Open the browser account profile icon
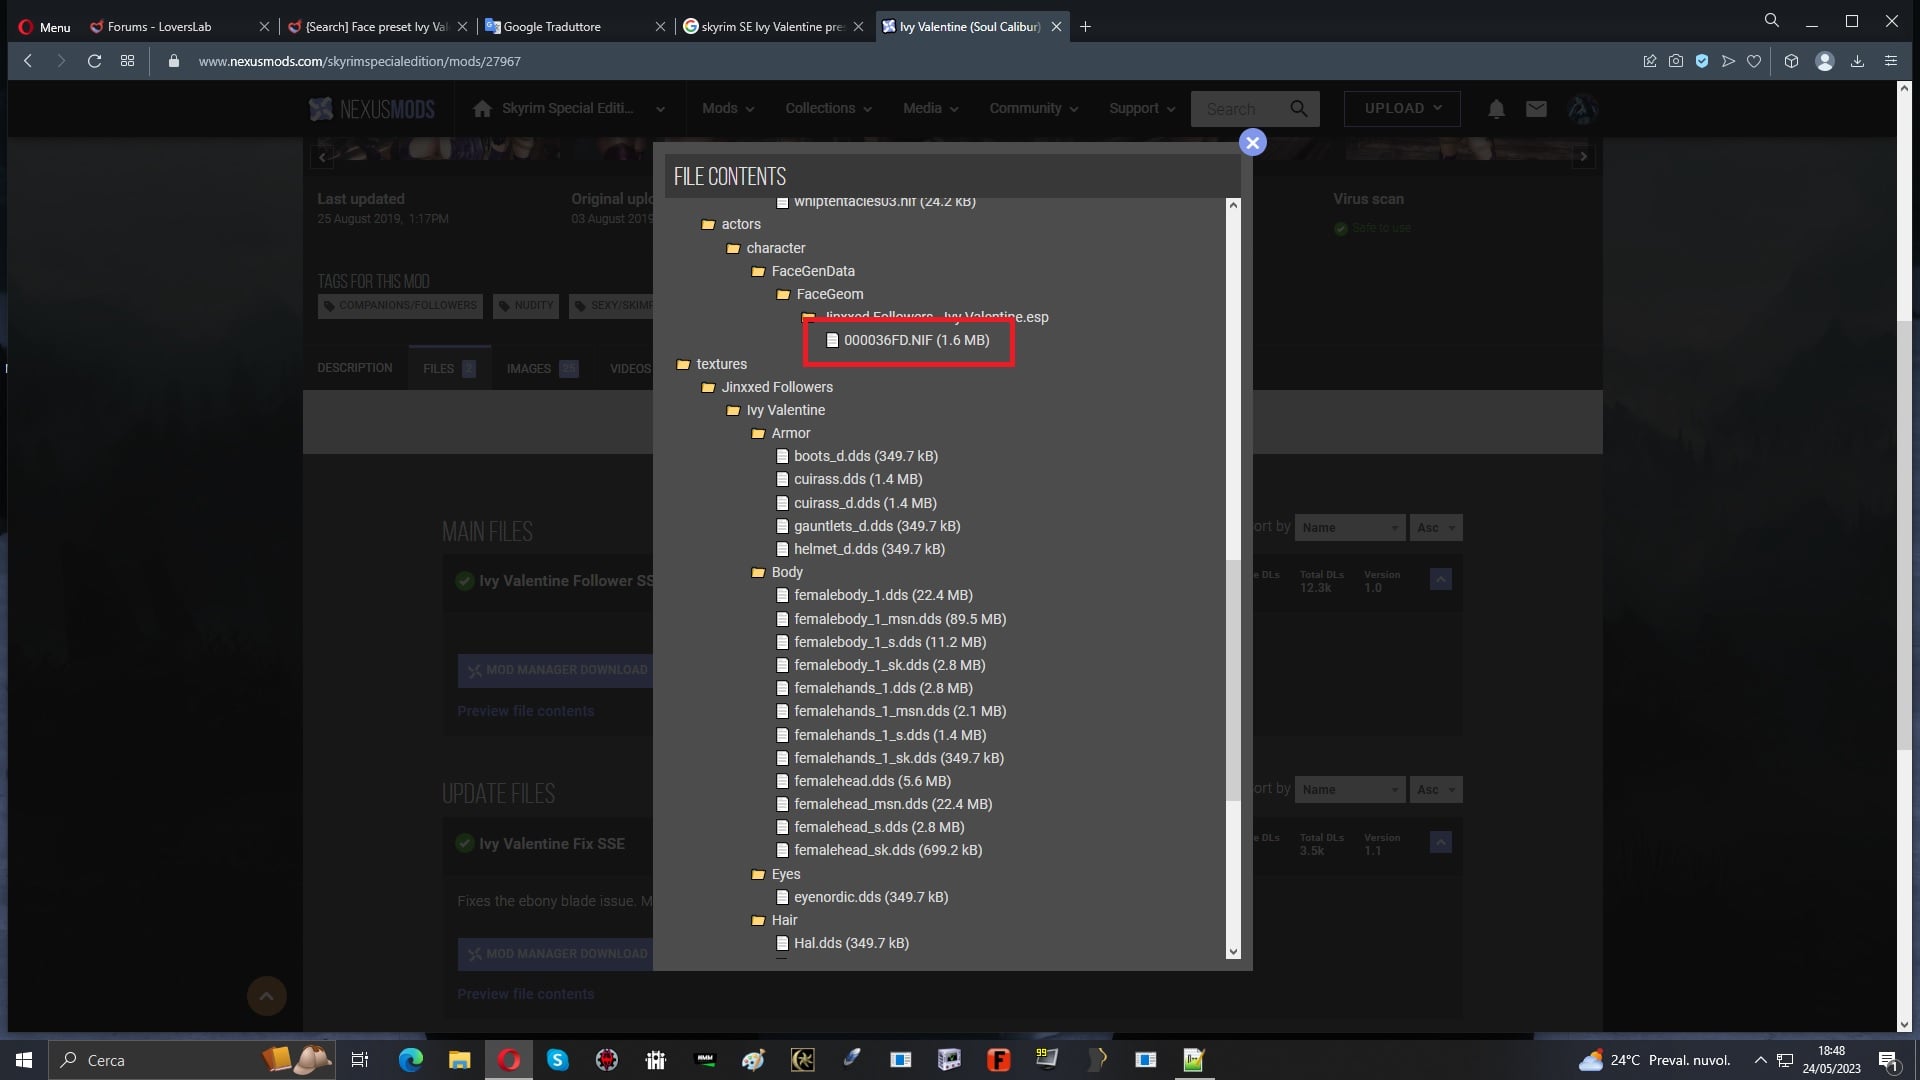Image resolution: width=1920 pixels, height=1080 pixels. [x=1825, y=61]
